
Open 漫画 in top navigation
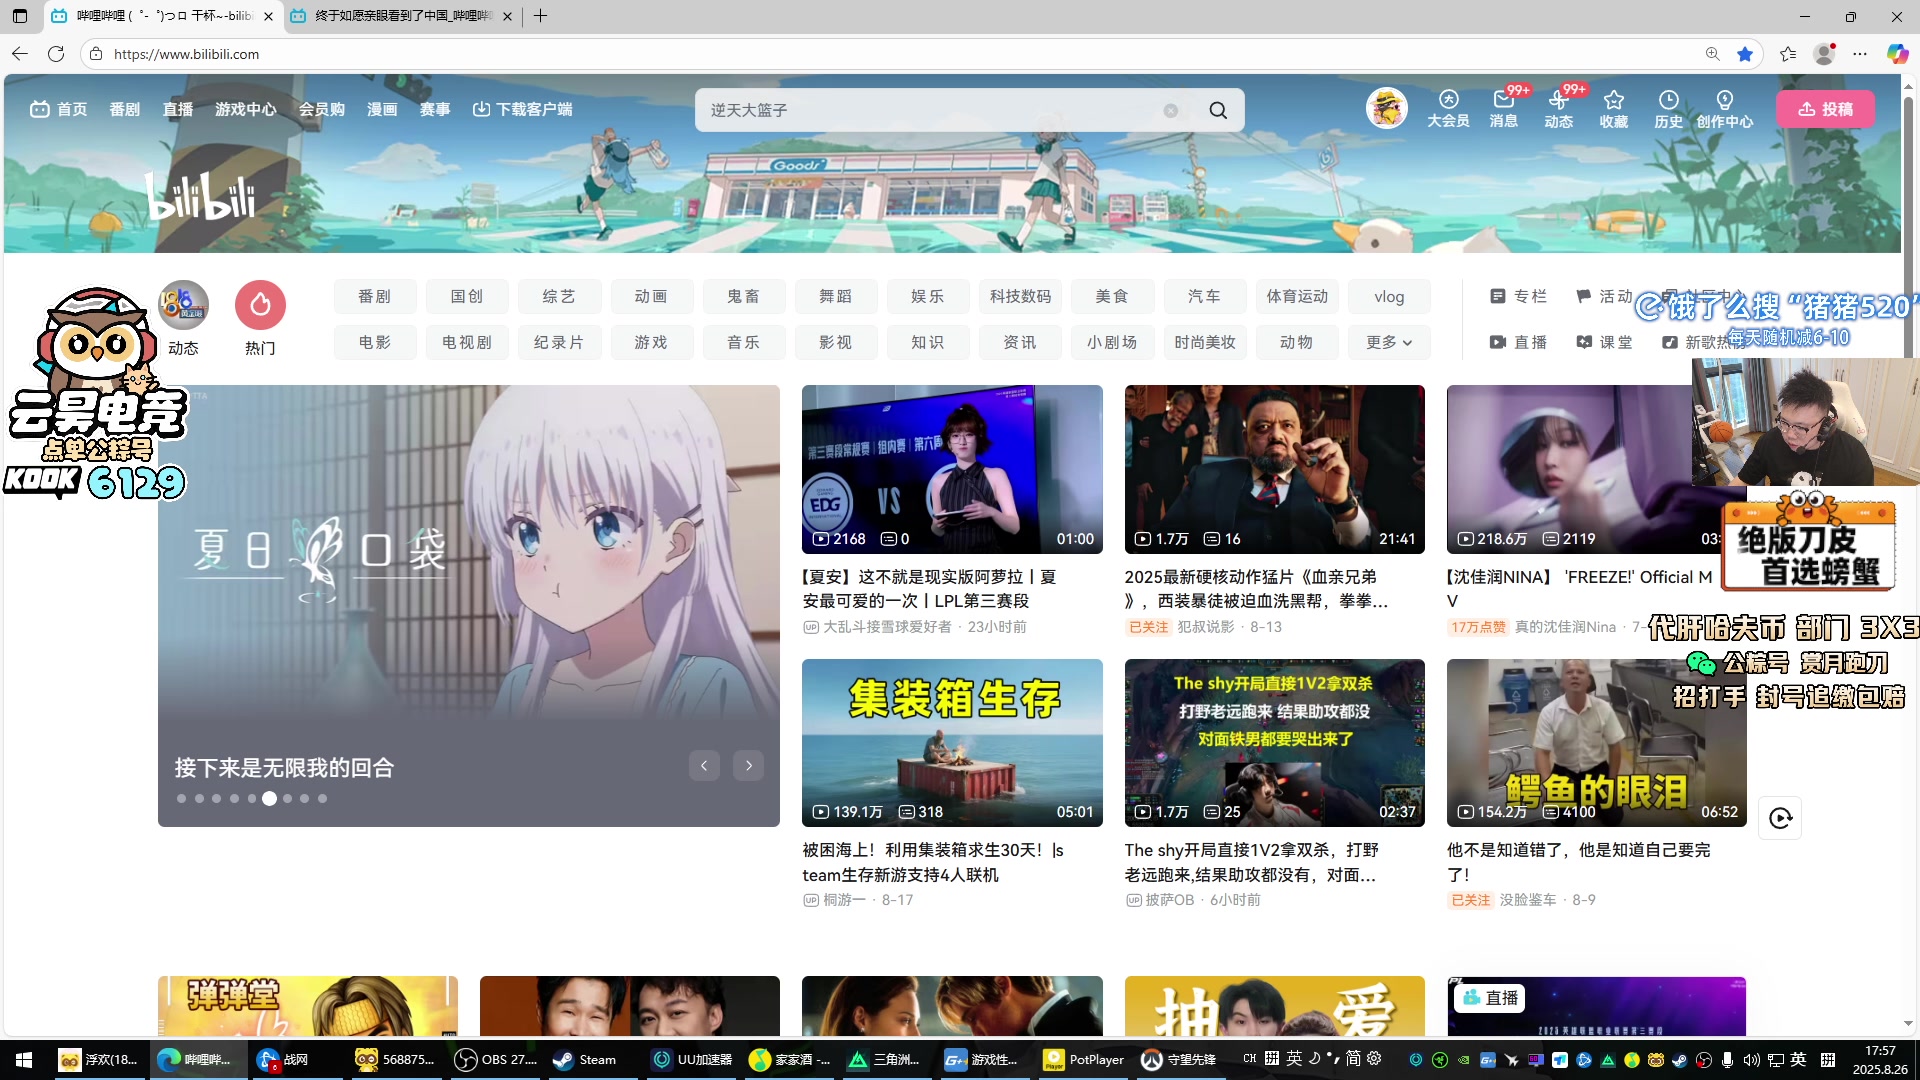382,109
